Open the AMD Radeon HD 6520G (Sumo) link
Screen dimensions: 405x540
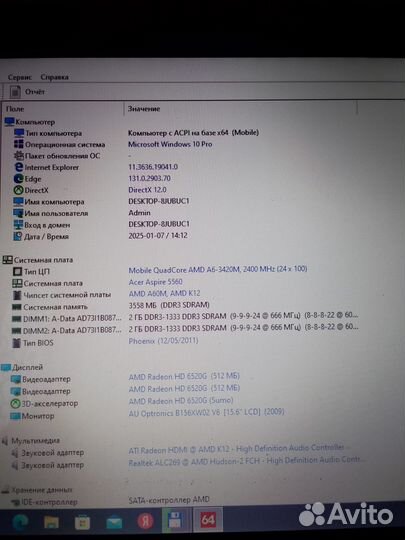(181, 401)
